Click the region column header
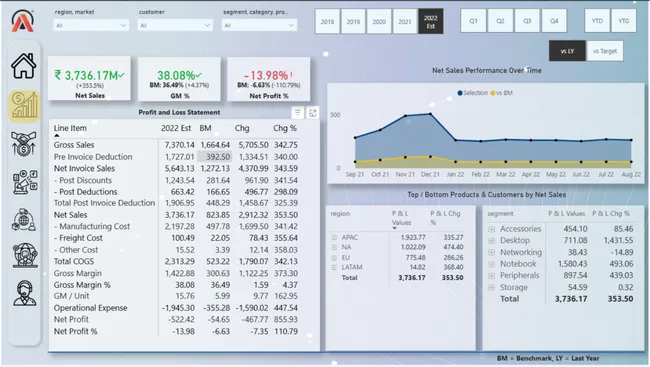This screenshot has width=650, height=367. 340,214
